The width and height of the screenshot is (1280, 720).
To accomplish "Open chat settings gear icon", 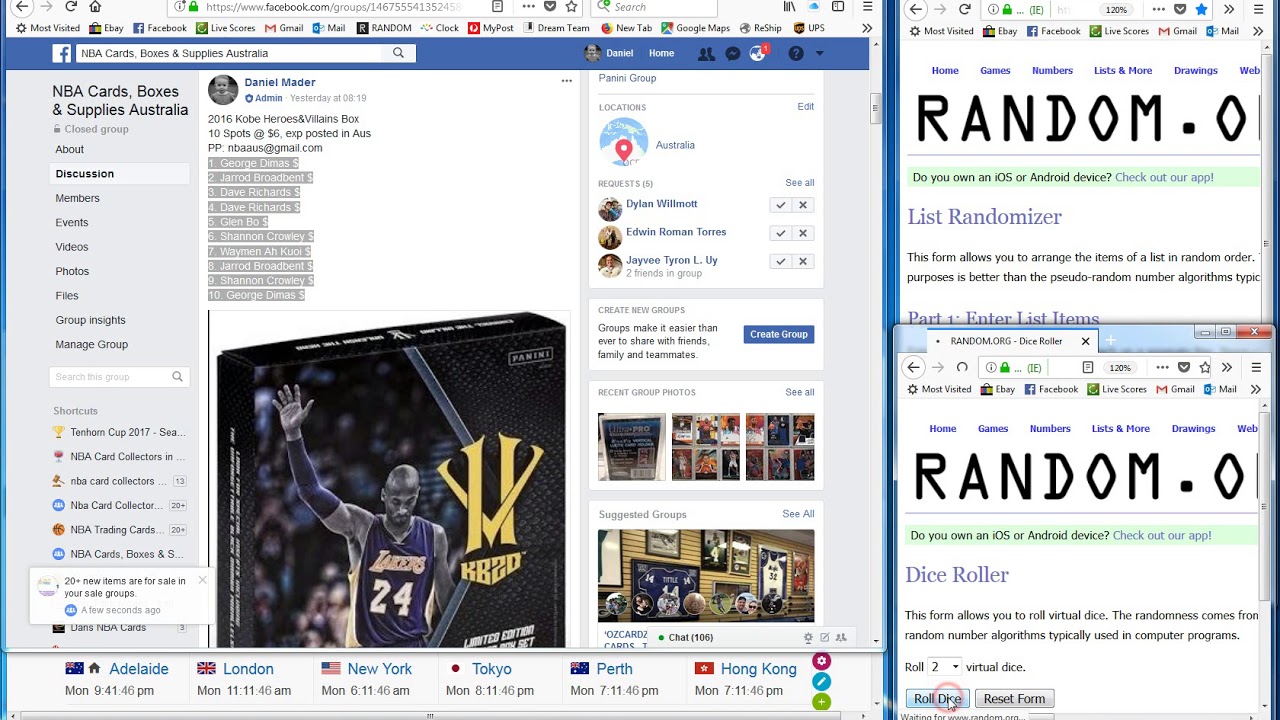I will [x=808, y=637].
